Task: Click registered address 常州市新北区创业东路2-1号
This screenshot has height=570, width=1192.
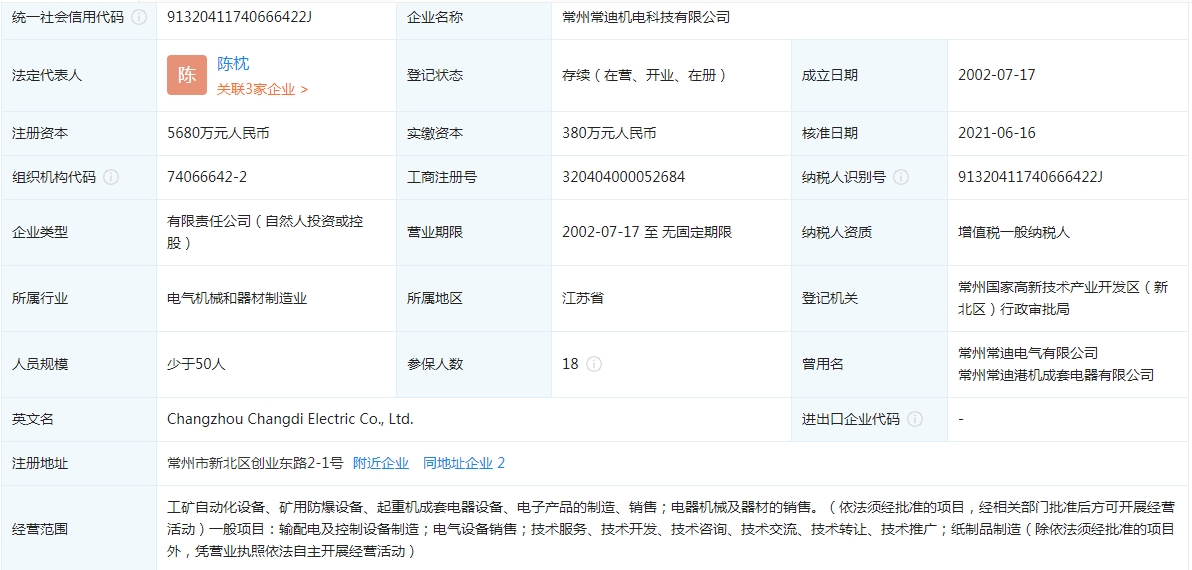Action: point(255,463)
